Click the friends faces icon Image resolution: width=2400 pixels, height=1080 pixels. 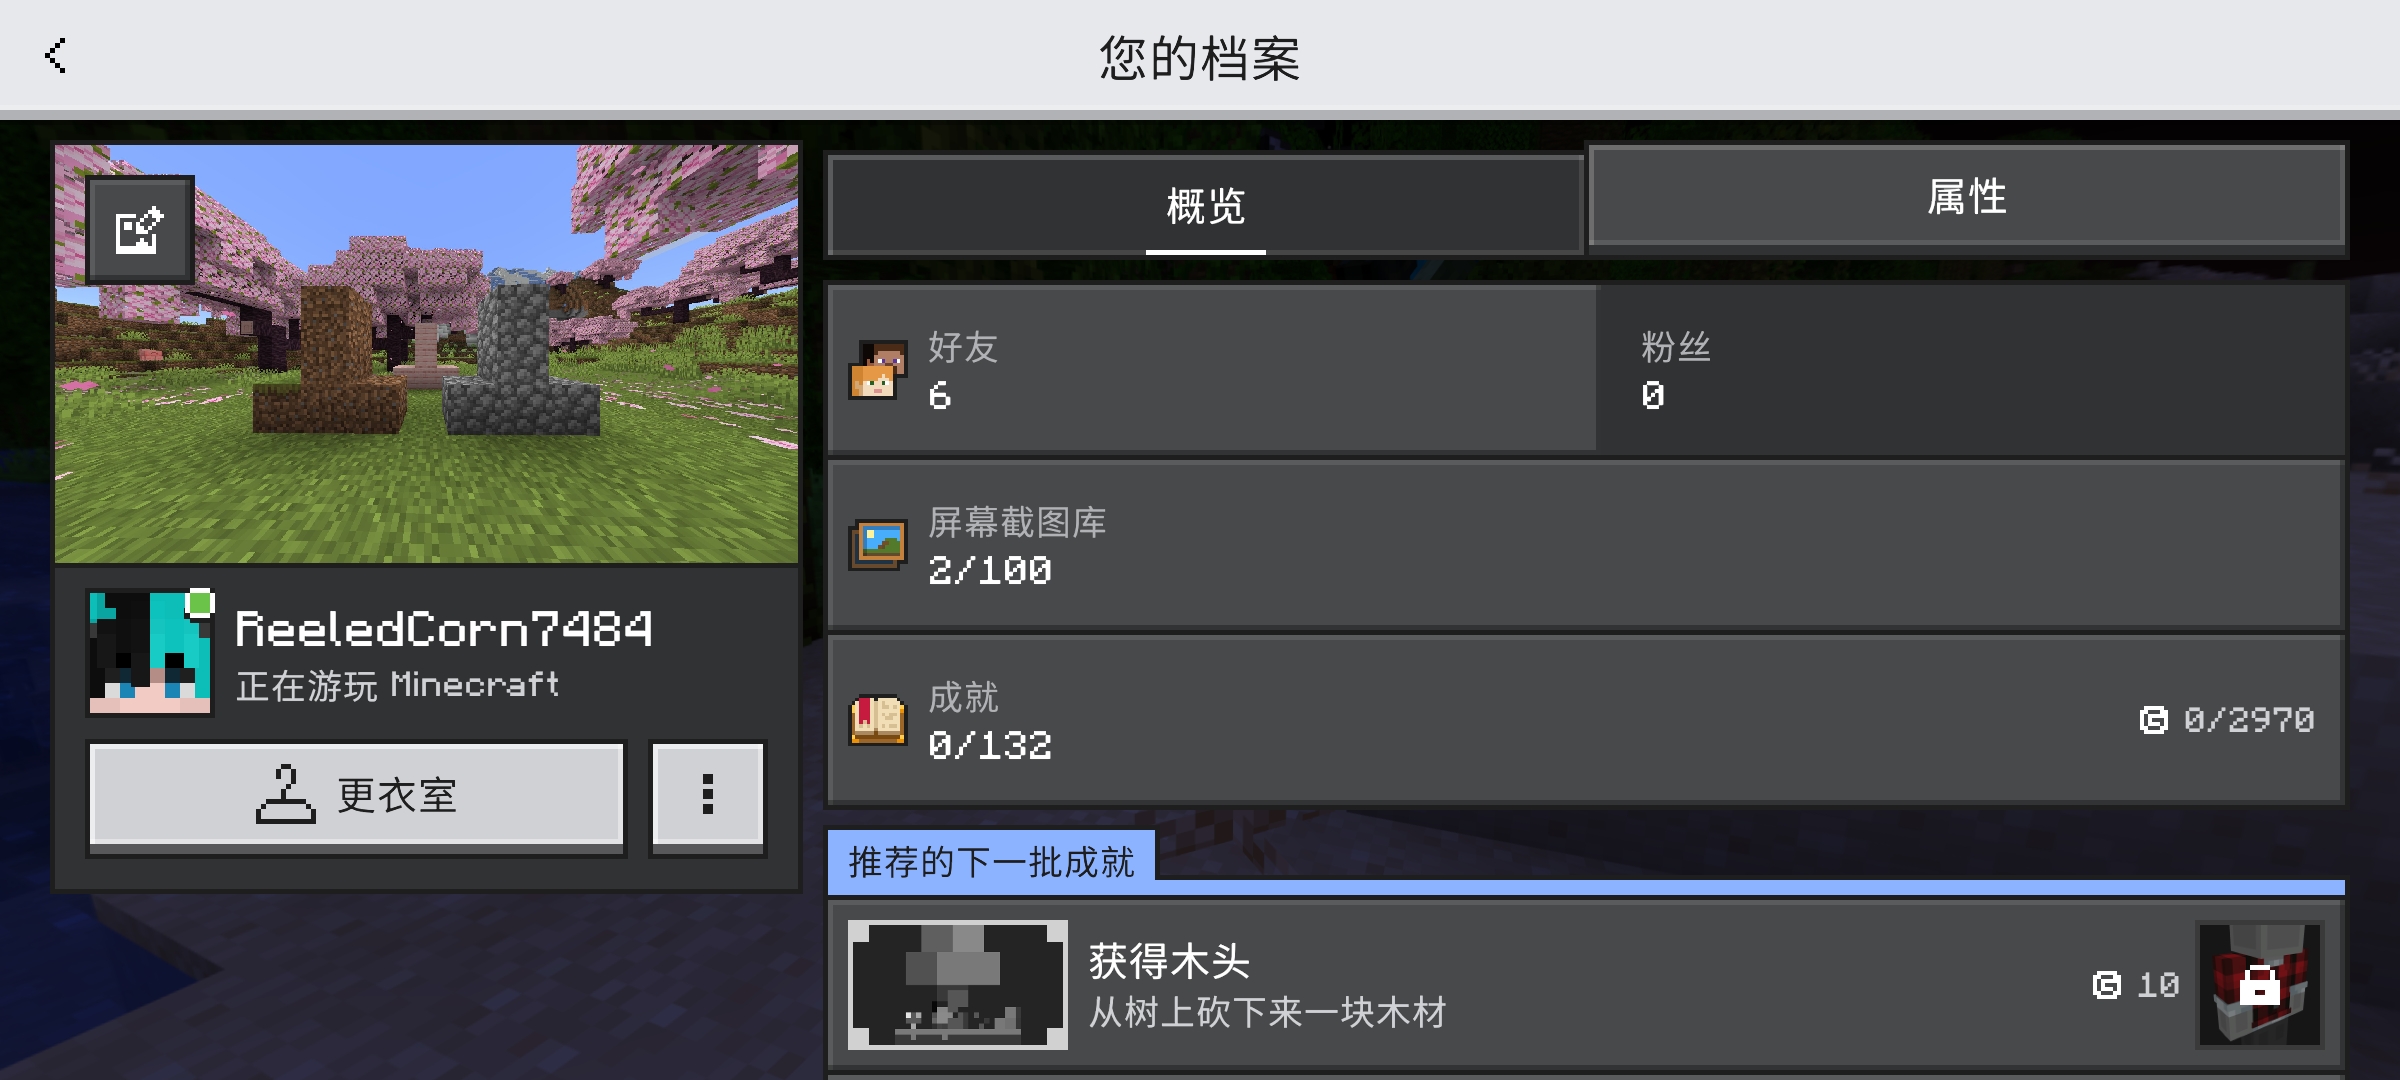tap(878, 370)
